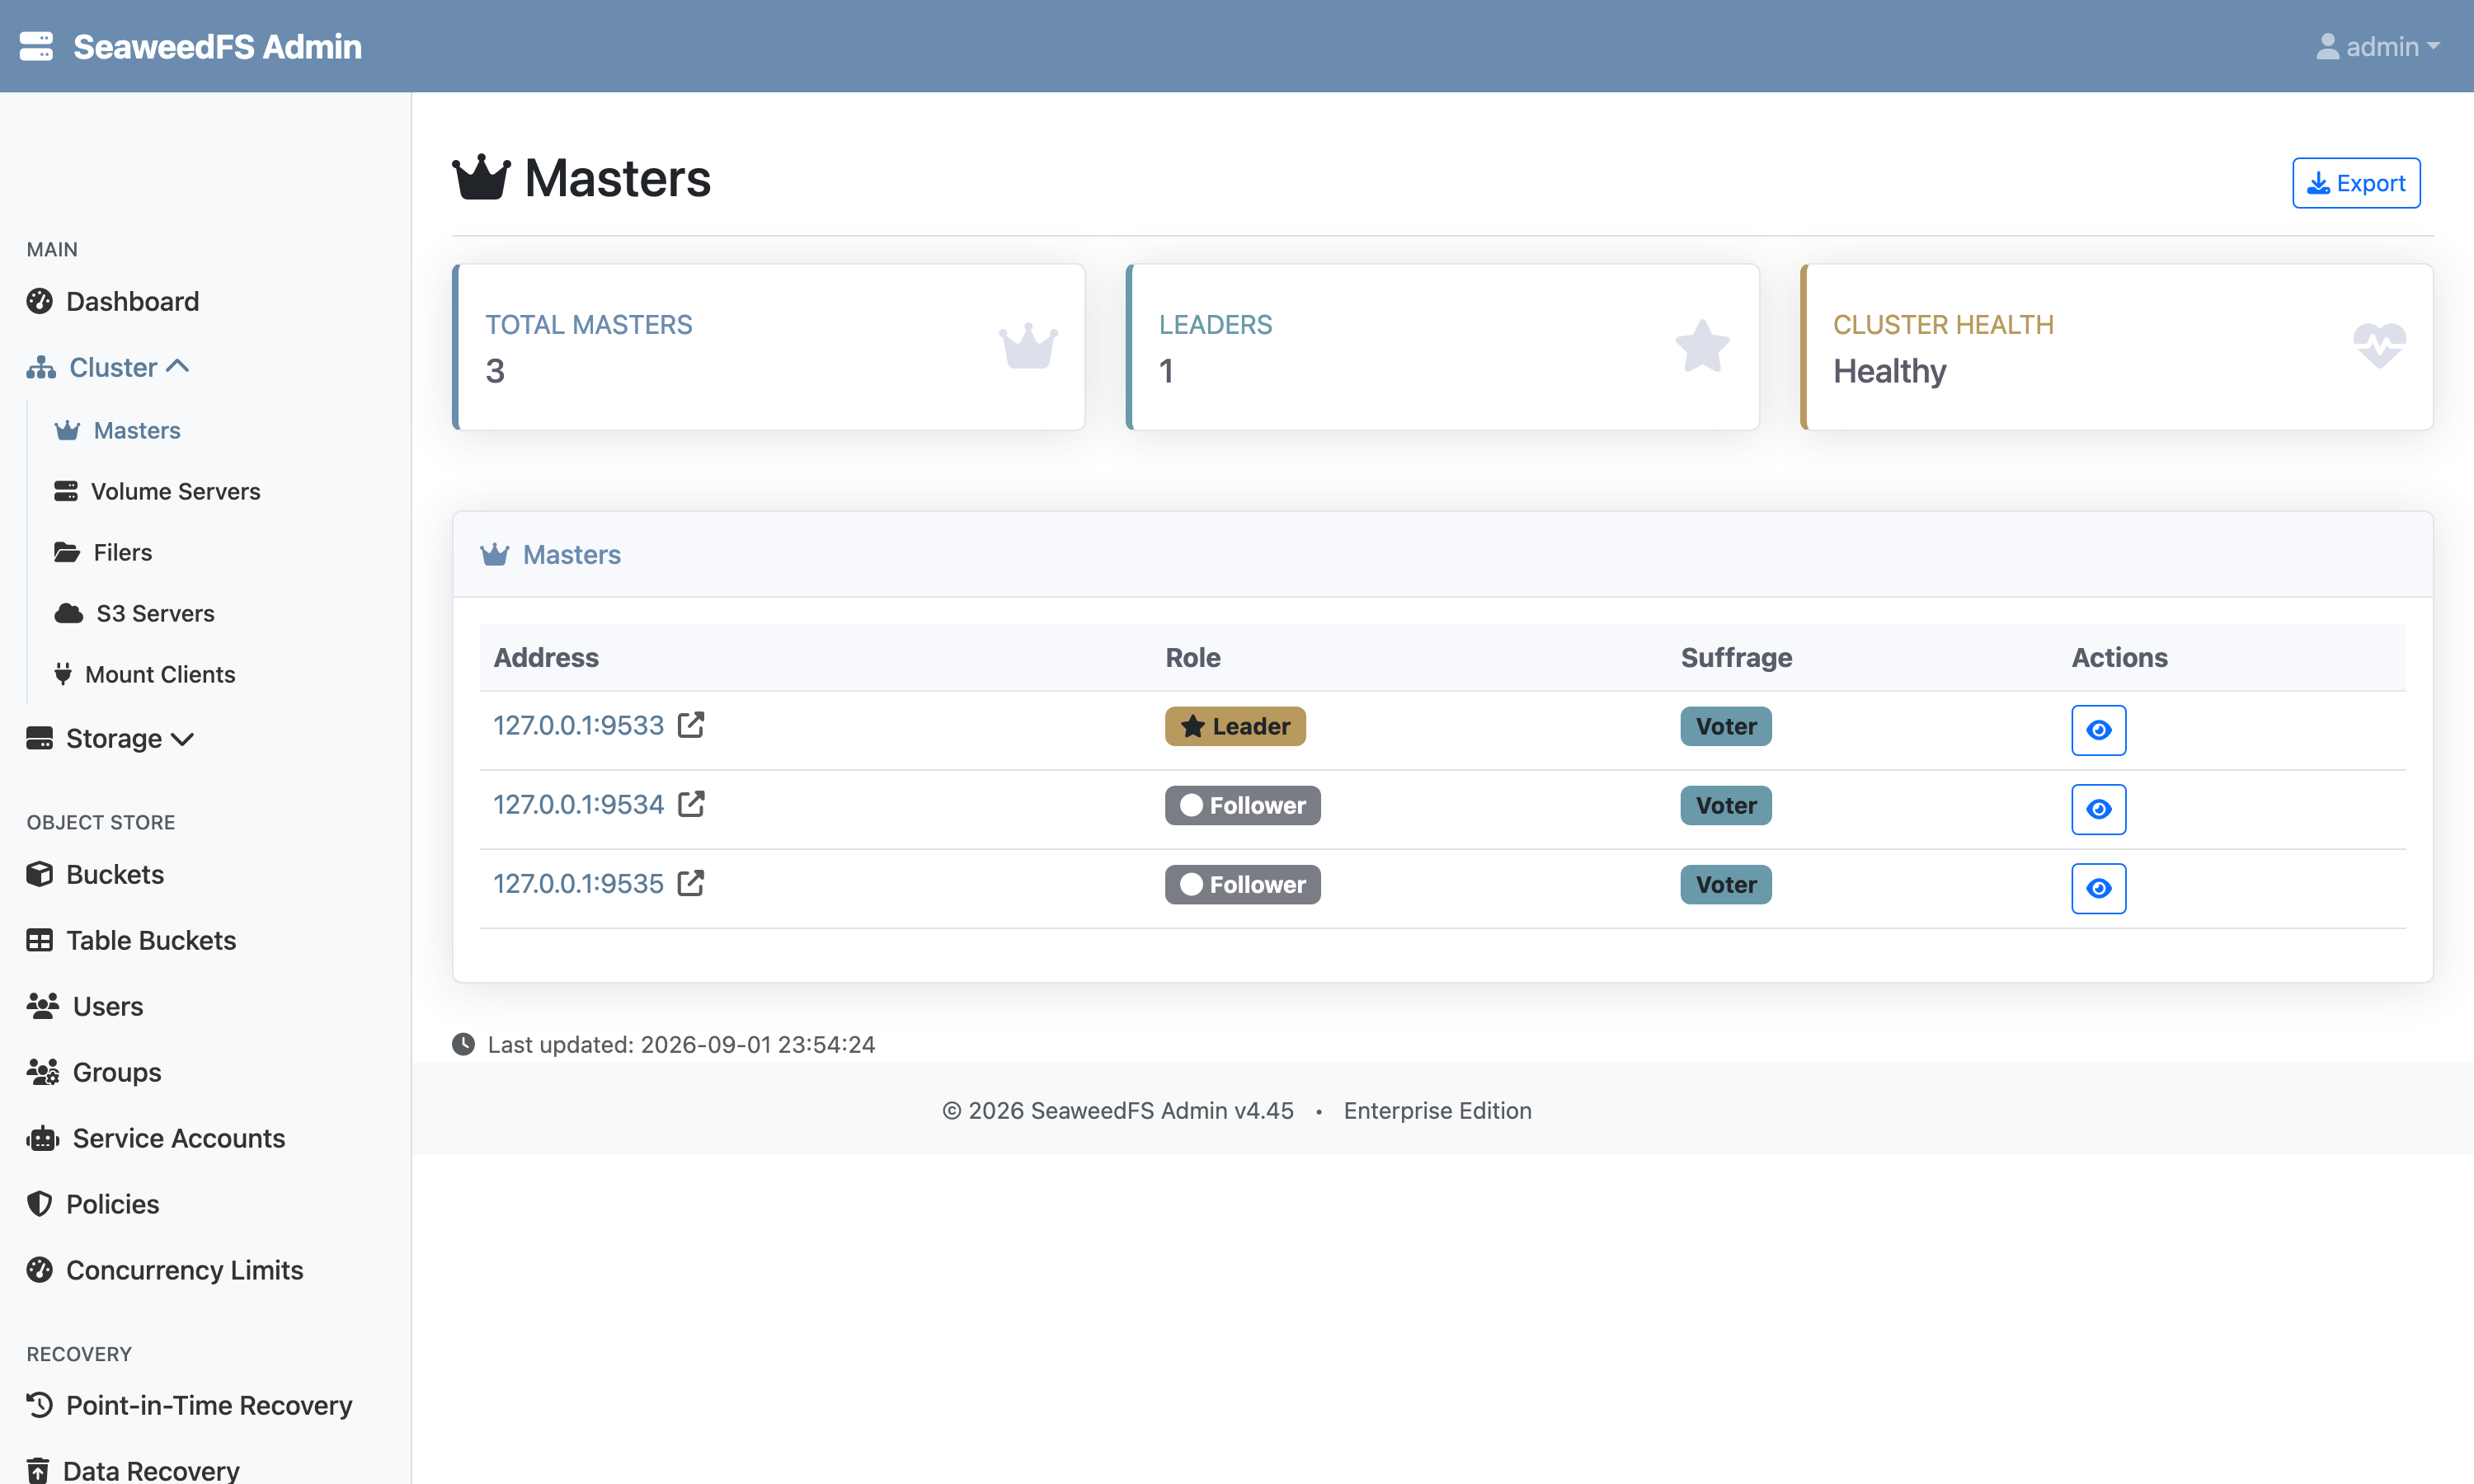The image size is (2474, 1484).
Task: Open the SeaweedFS Admin home link
Action: click(190, 46)
